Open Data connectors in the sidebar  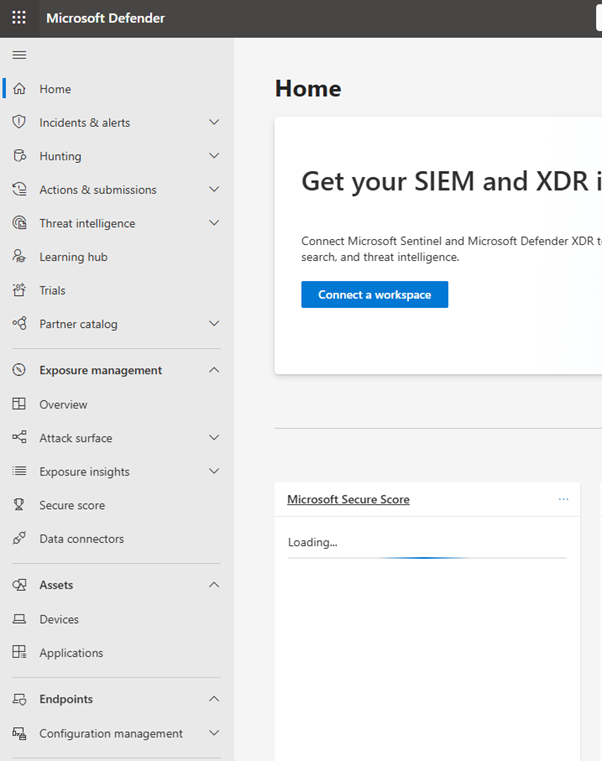point(81,539)
